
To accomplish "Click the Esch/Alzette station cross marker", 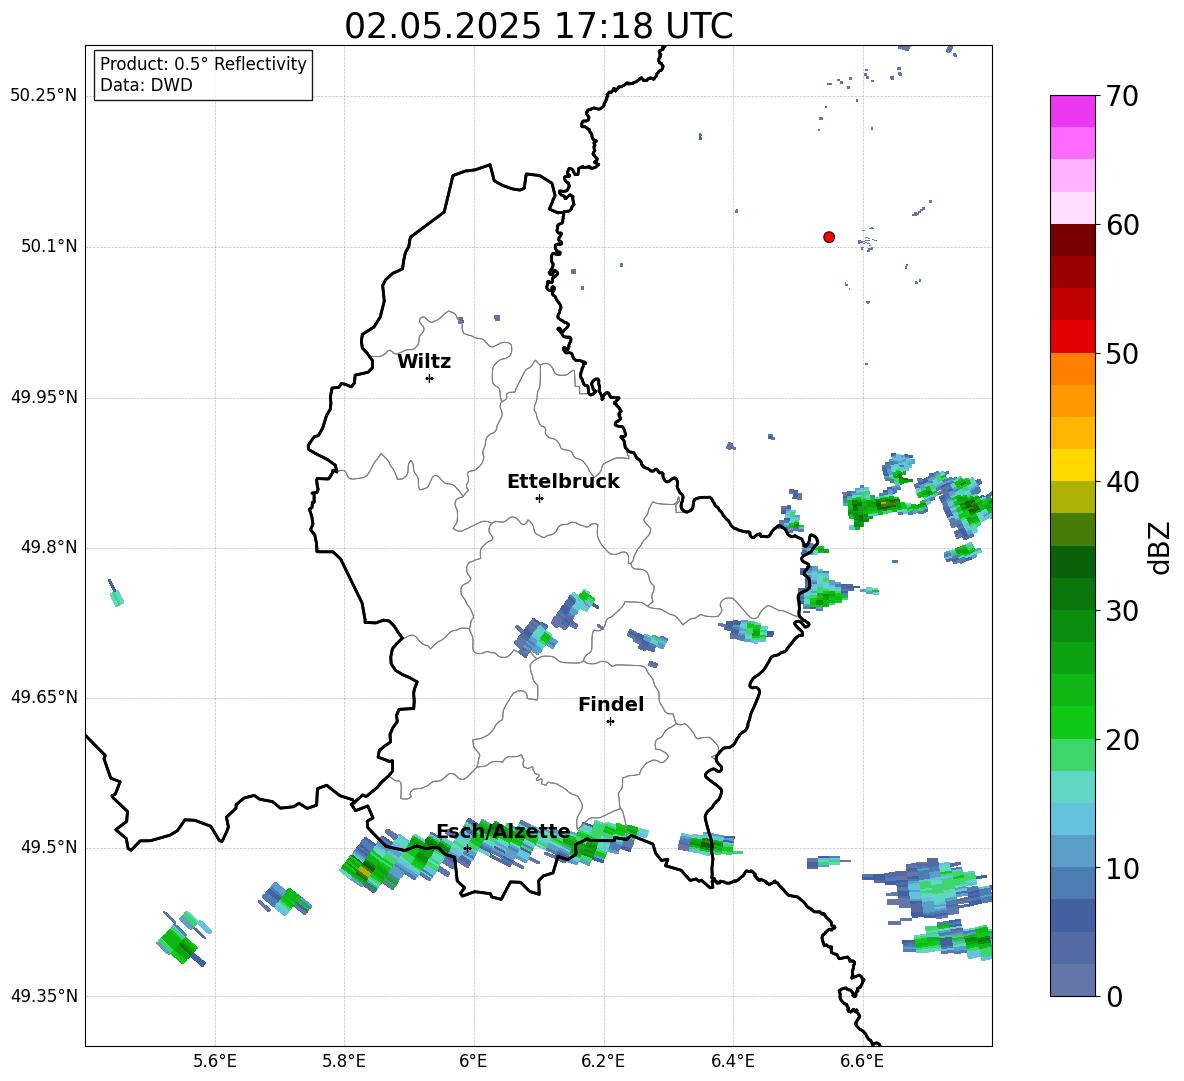I will [x=467, y=848].
